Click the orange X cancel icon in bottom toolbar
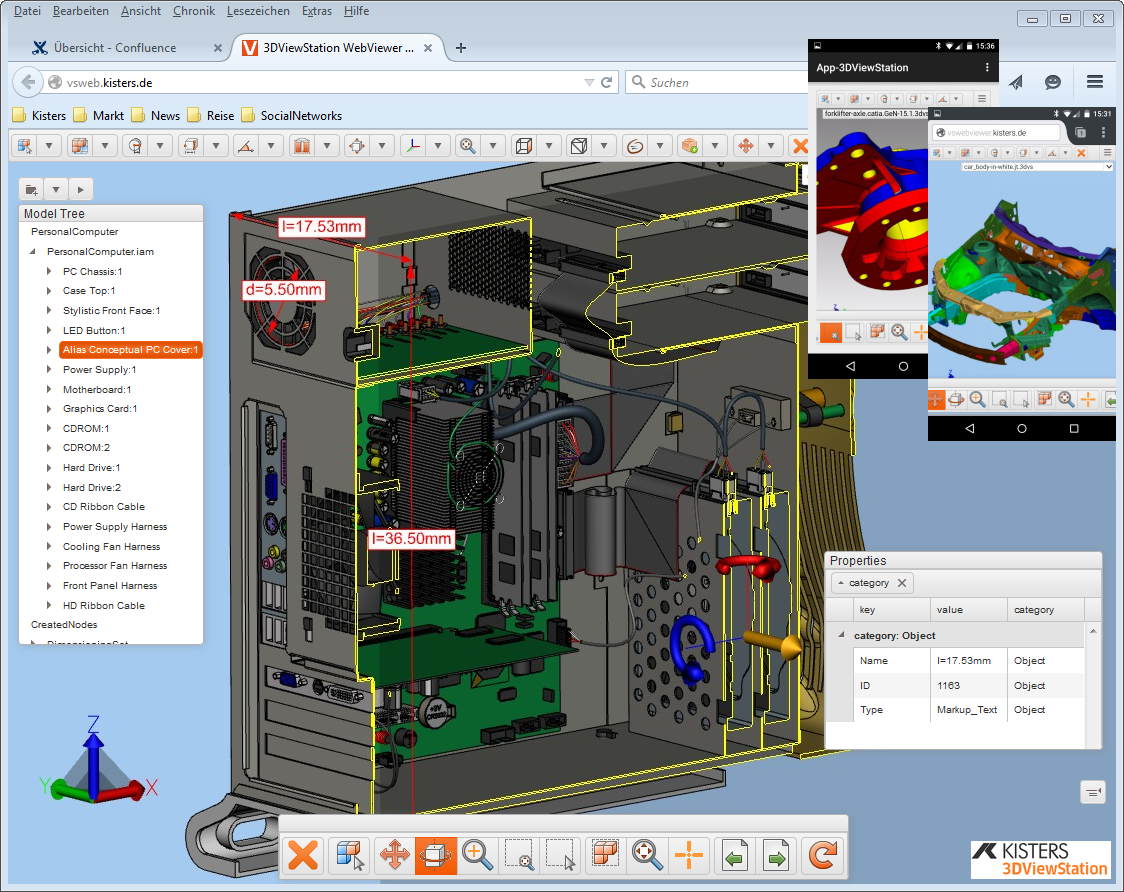The image size is (1124, 892). click(x=303, y=856)
